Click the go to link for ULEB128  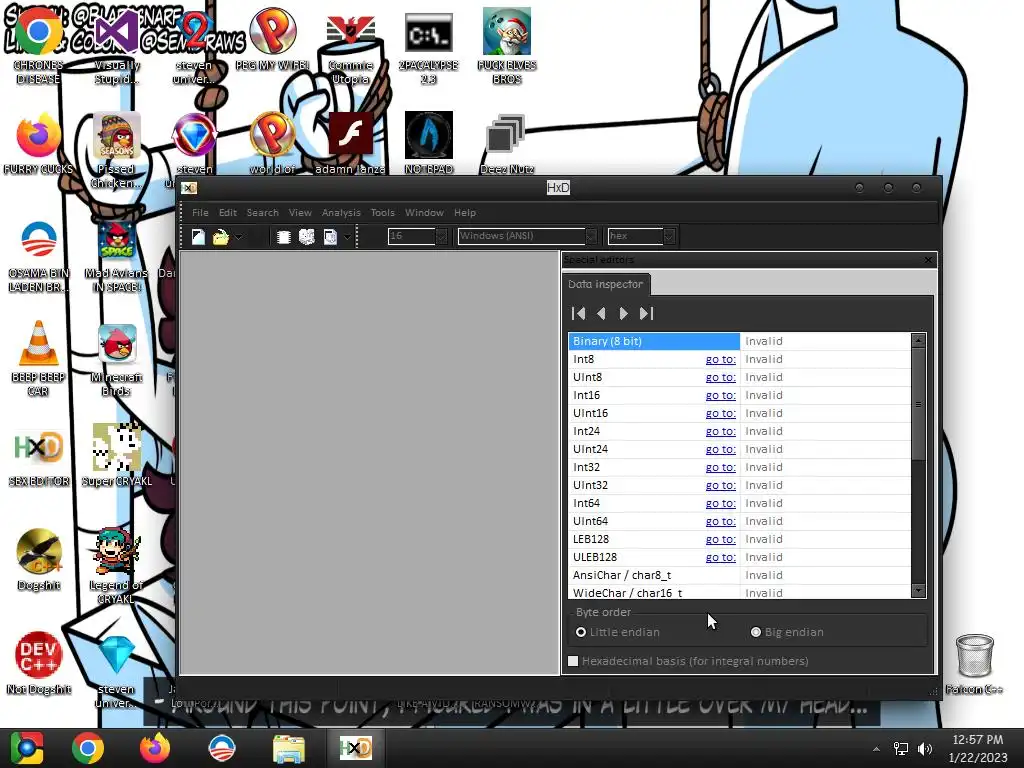coord(720,557)
